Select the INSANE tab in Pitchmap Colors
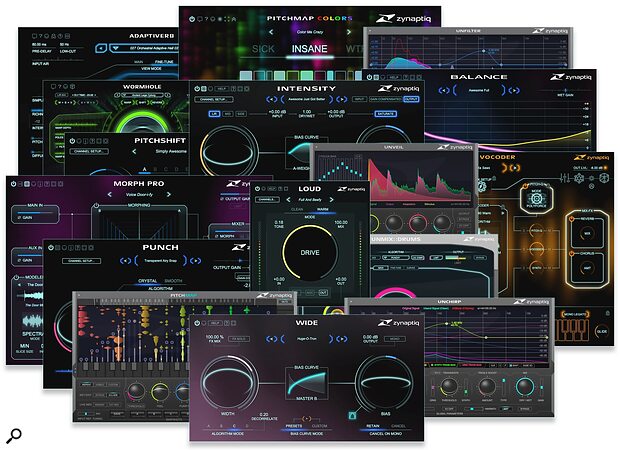 click(309, 49)
